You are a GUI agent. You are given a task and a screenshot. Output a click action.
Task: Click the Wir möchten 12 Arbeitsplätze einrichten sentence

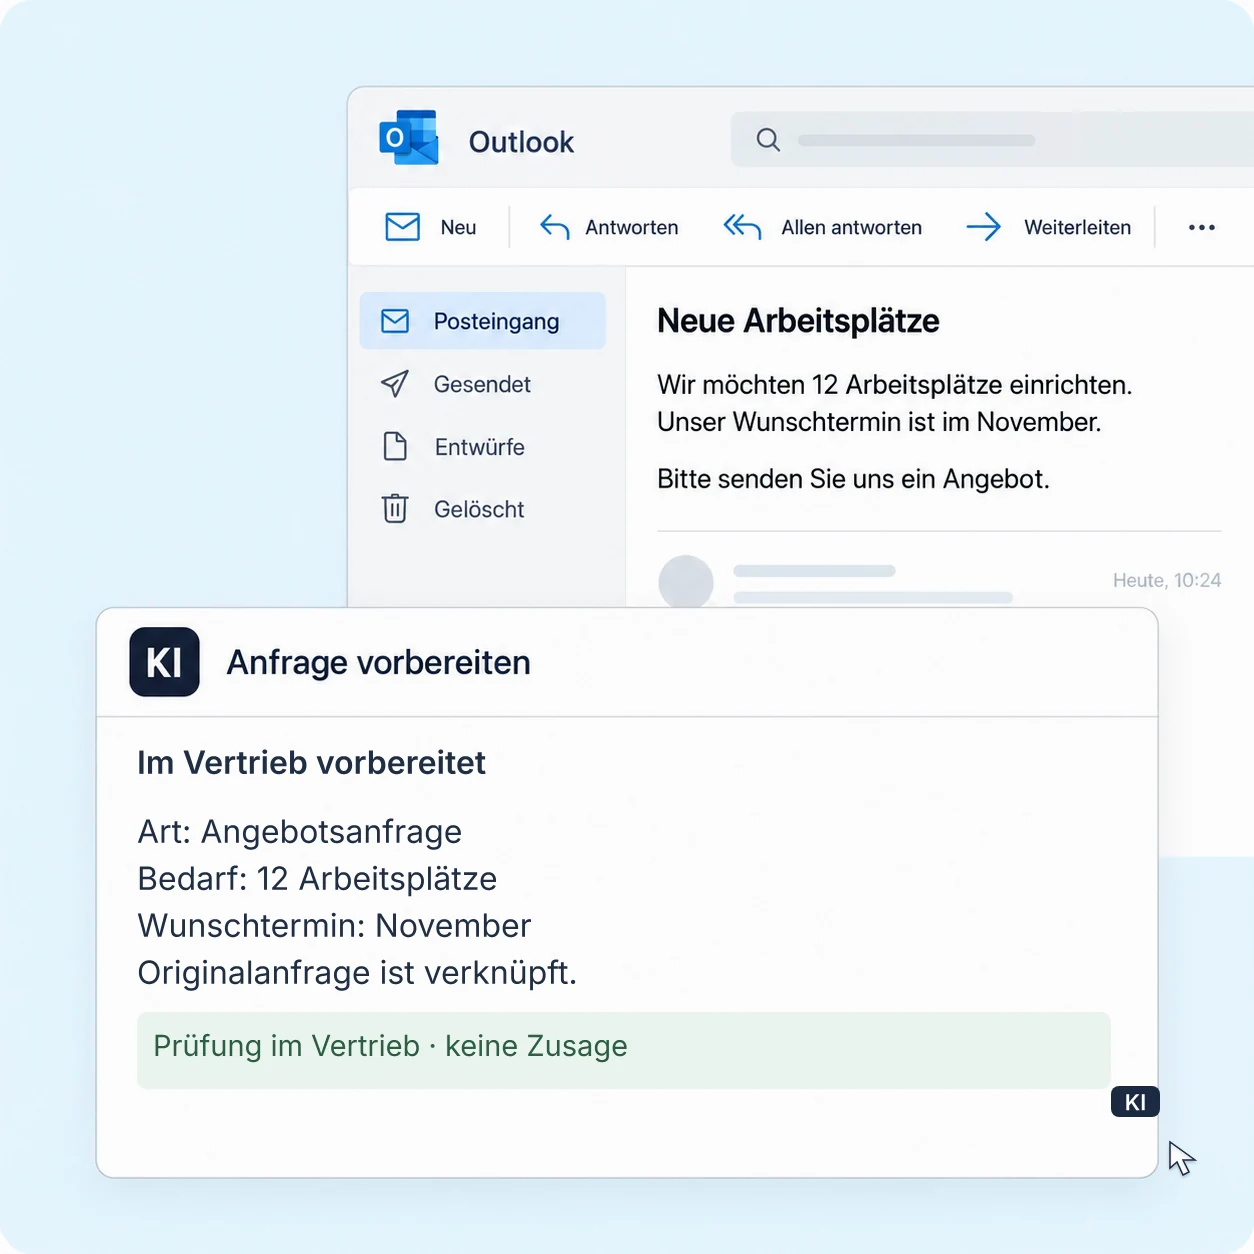895,385
